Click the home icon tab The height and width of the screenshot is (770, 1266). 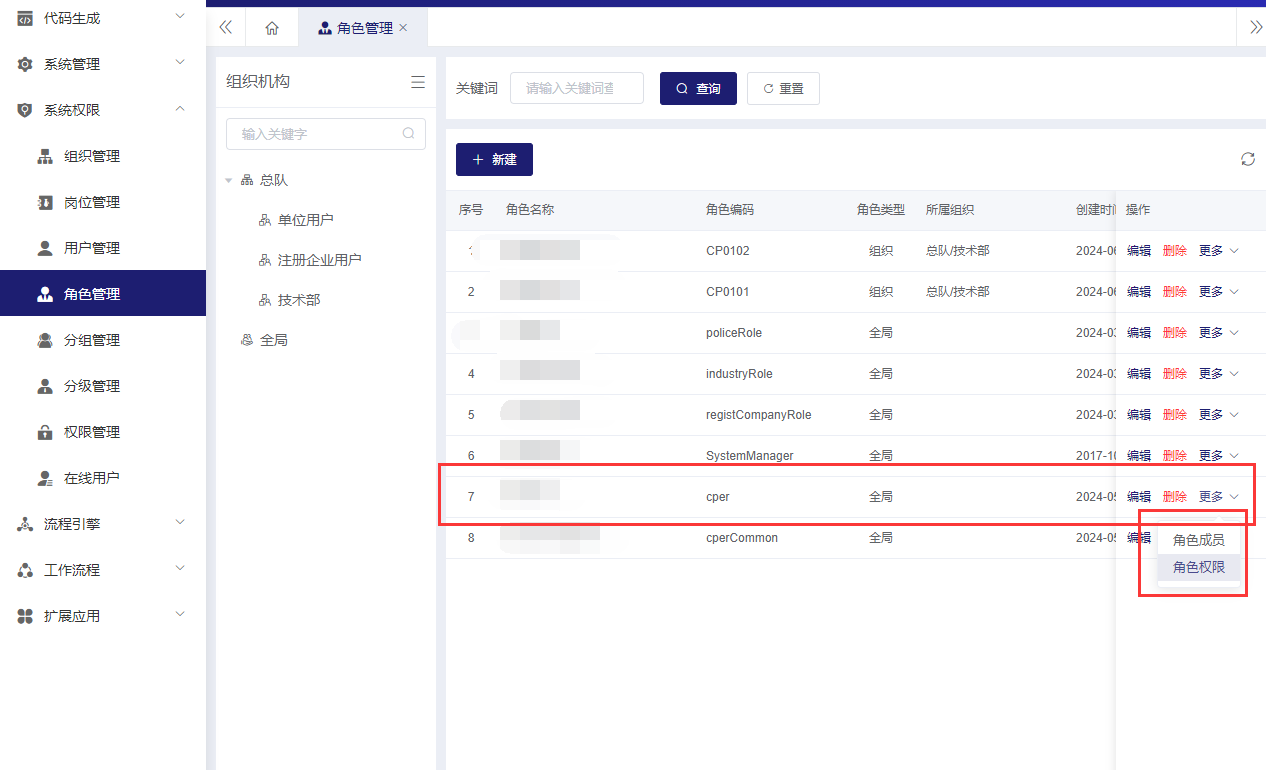[x=272, y=28]
